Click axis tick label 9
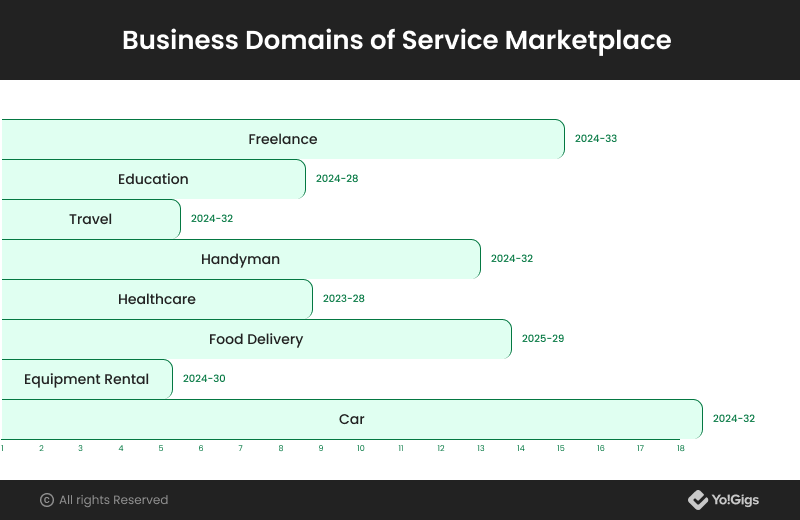The height and width of the screenshot is (520, 800). [x=321, y=448]
